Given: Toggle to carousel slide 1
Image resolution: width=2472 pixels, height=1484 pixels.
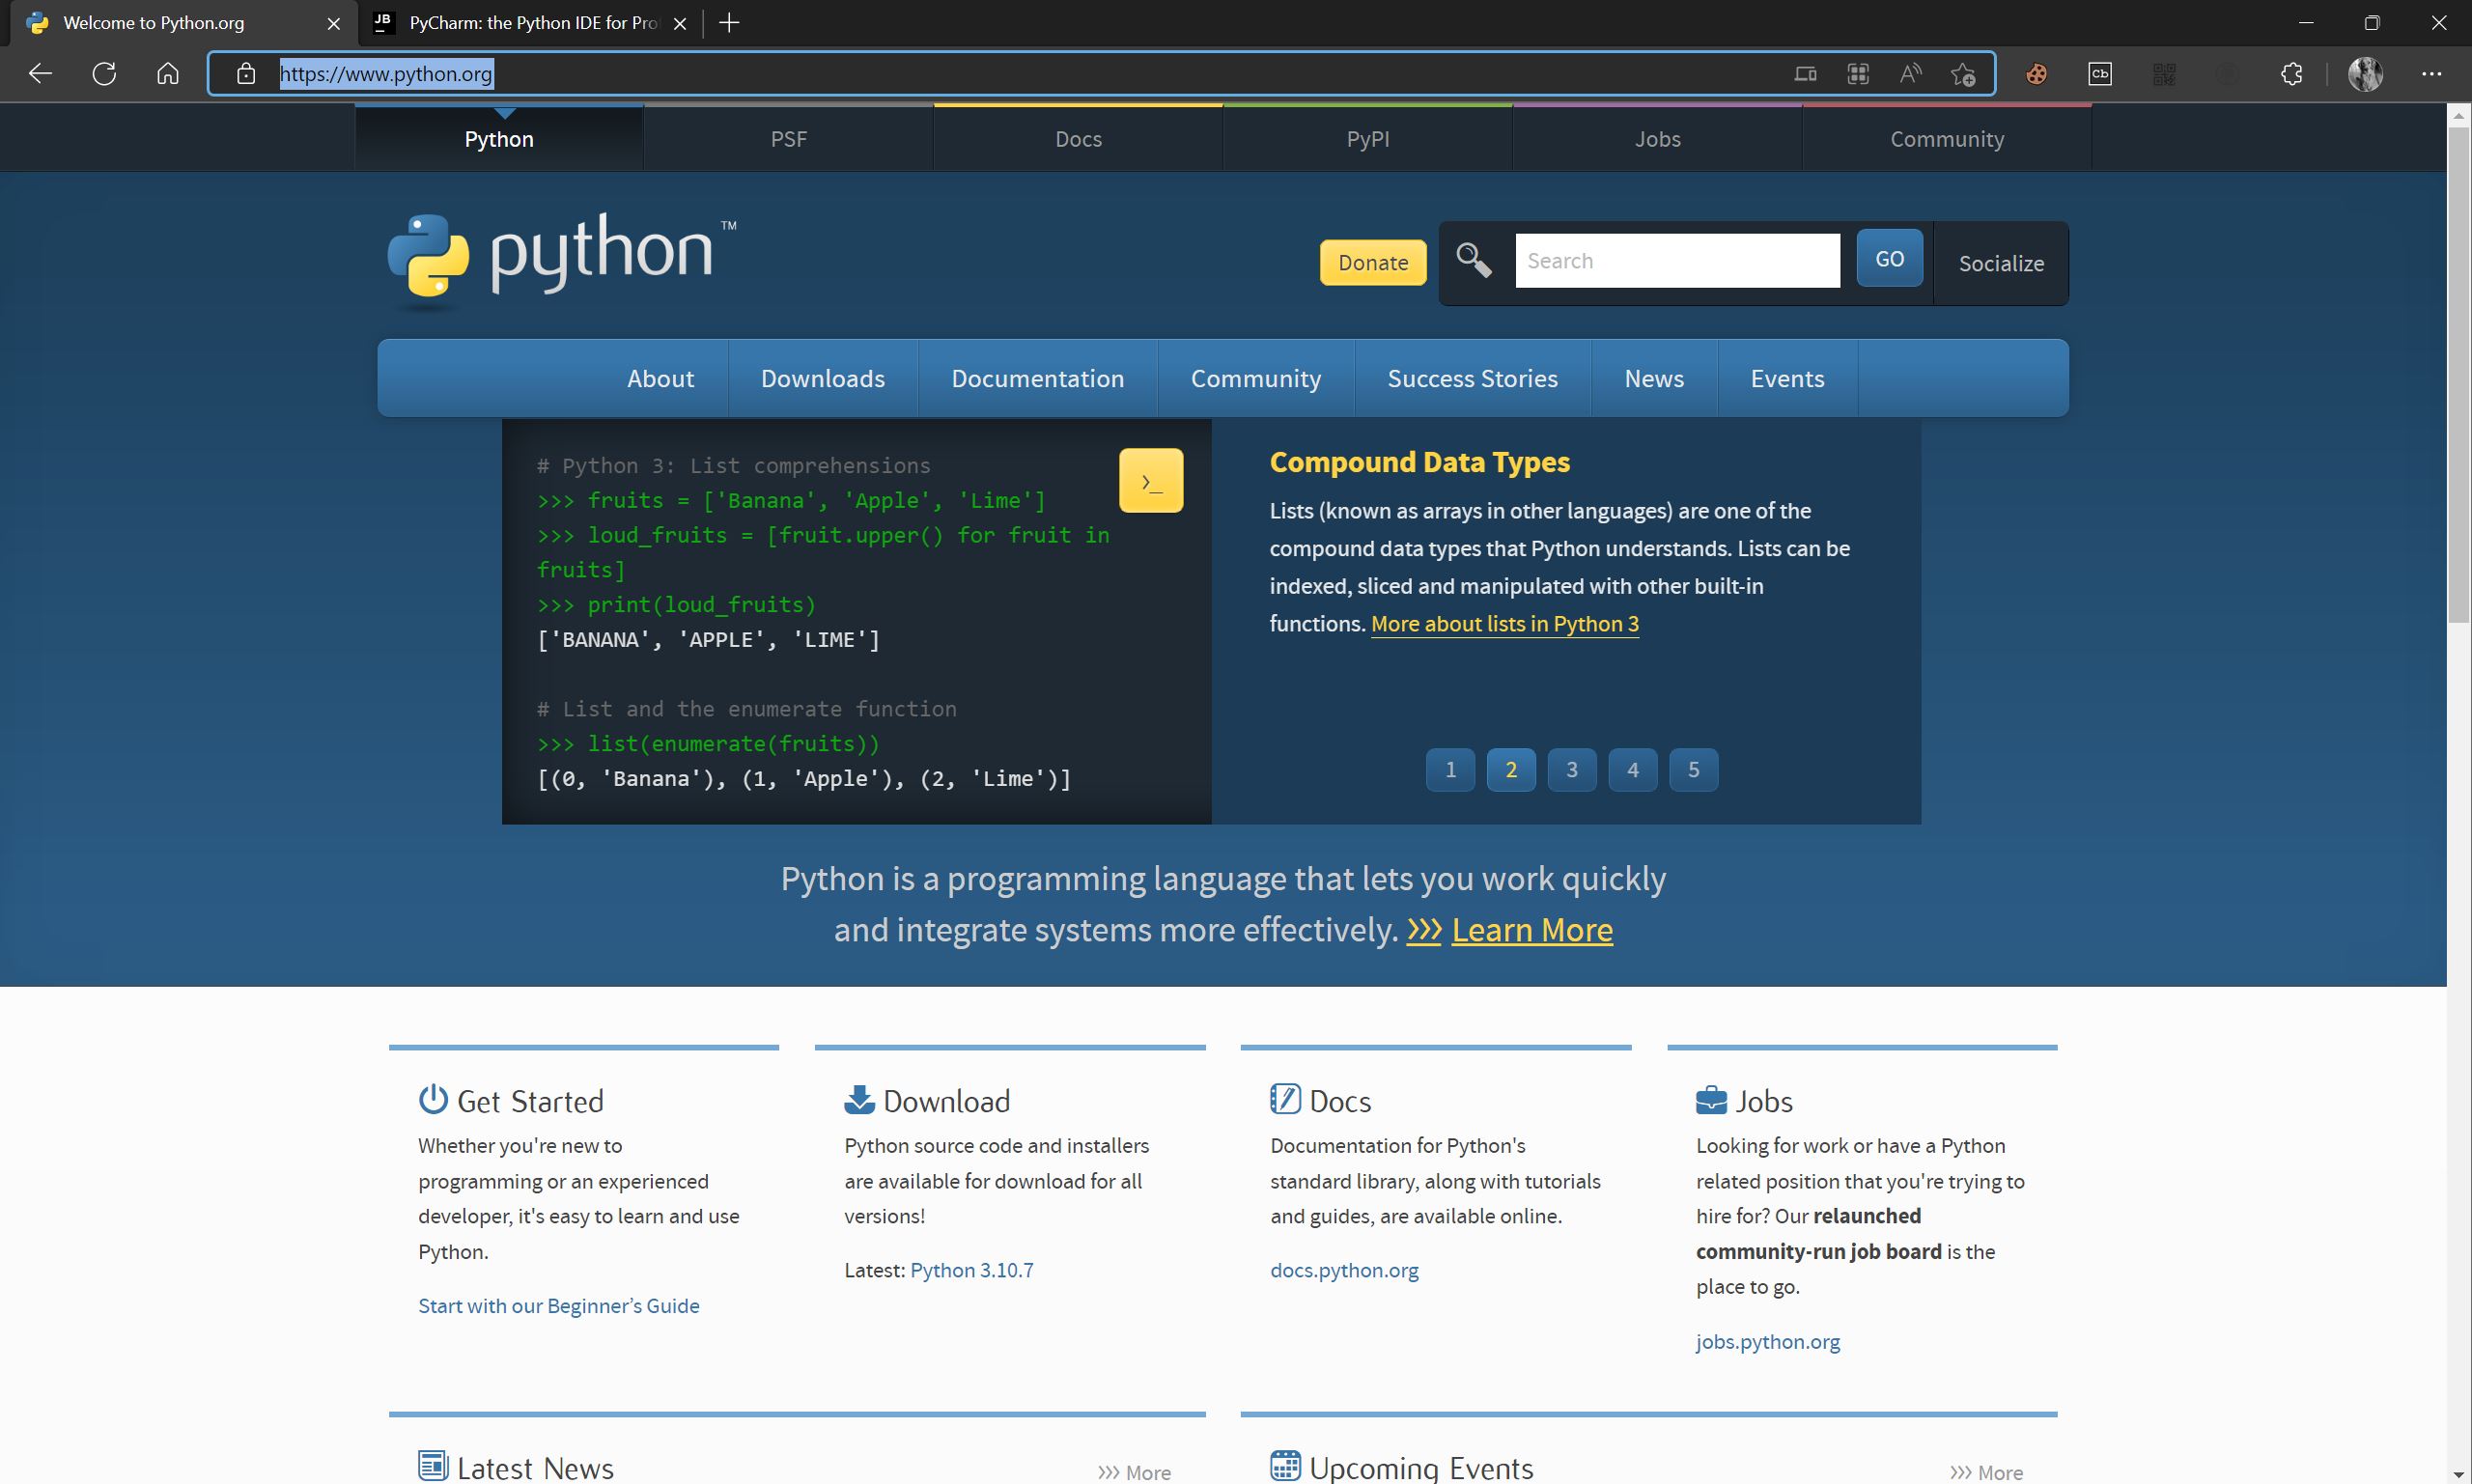Looking at the screenshot, I should point(1449,770).
